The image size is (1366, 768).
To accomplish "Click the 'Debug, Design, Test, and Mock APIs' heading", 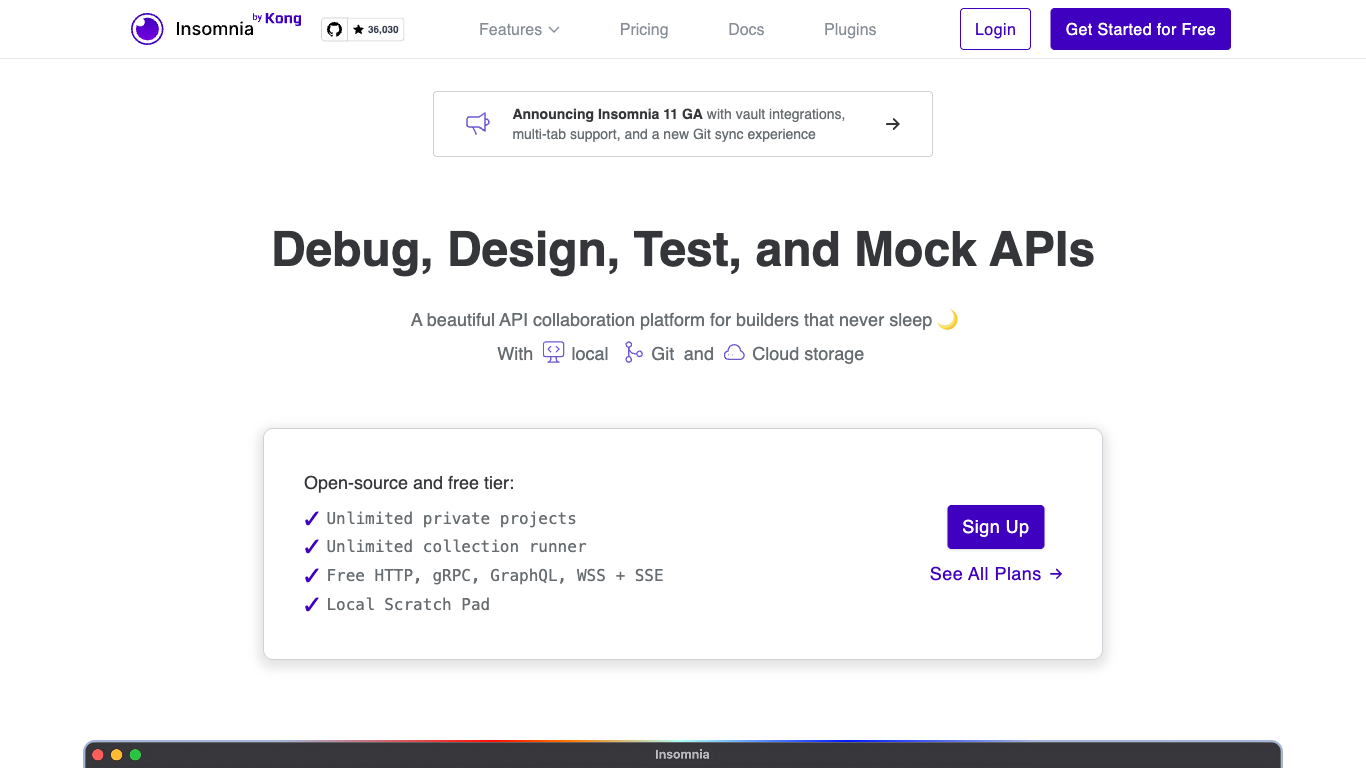I will [x=683, y=249].
